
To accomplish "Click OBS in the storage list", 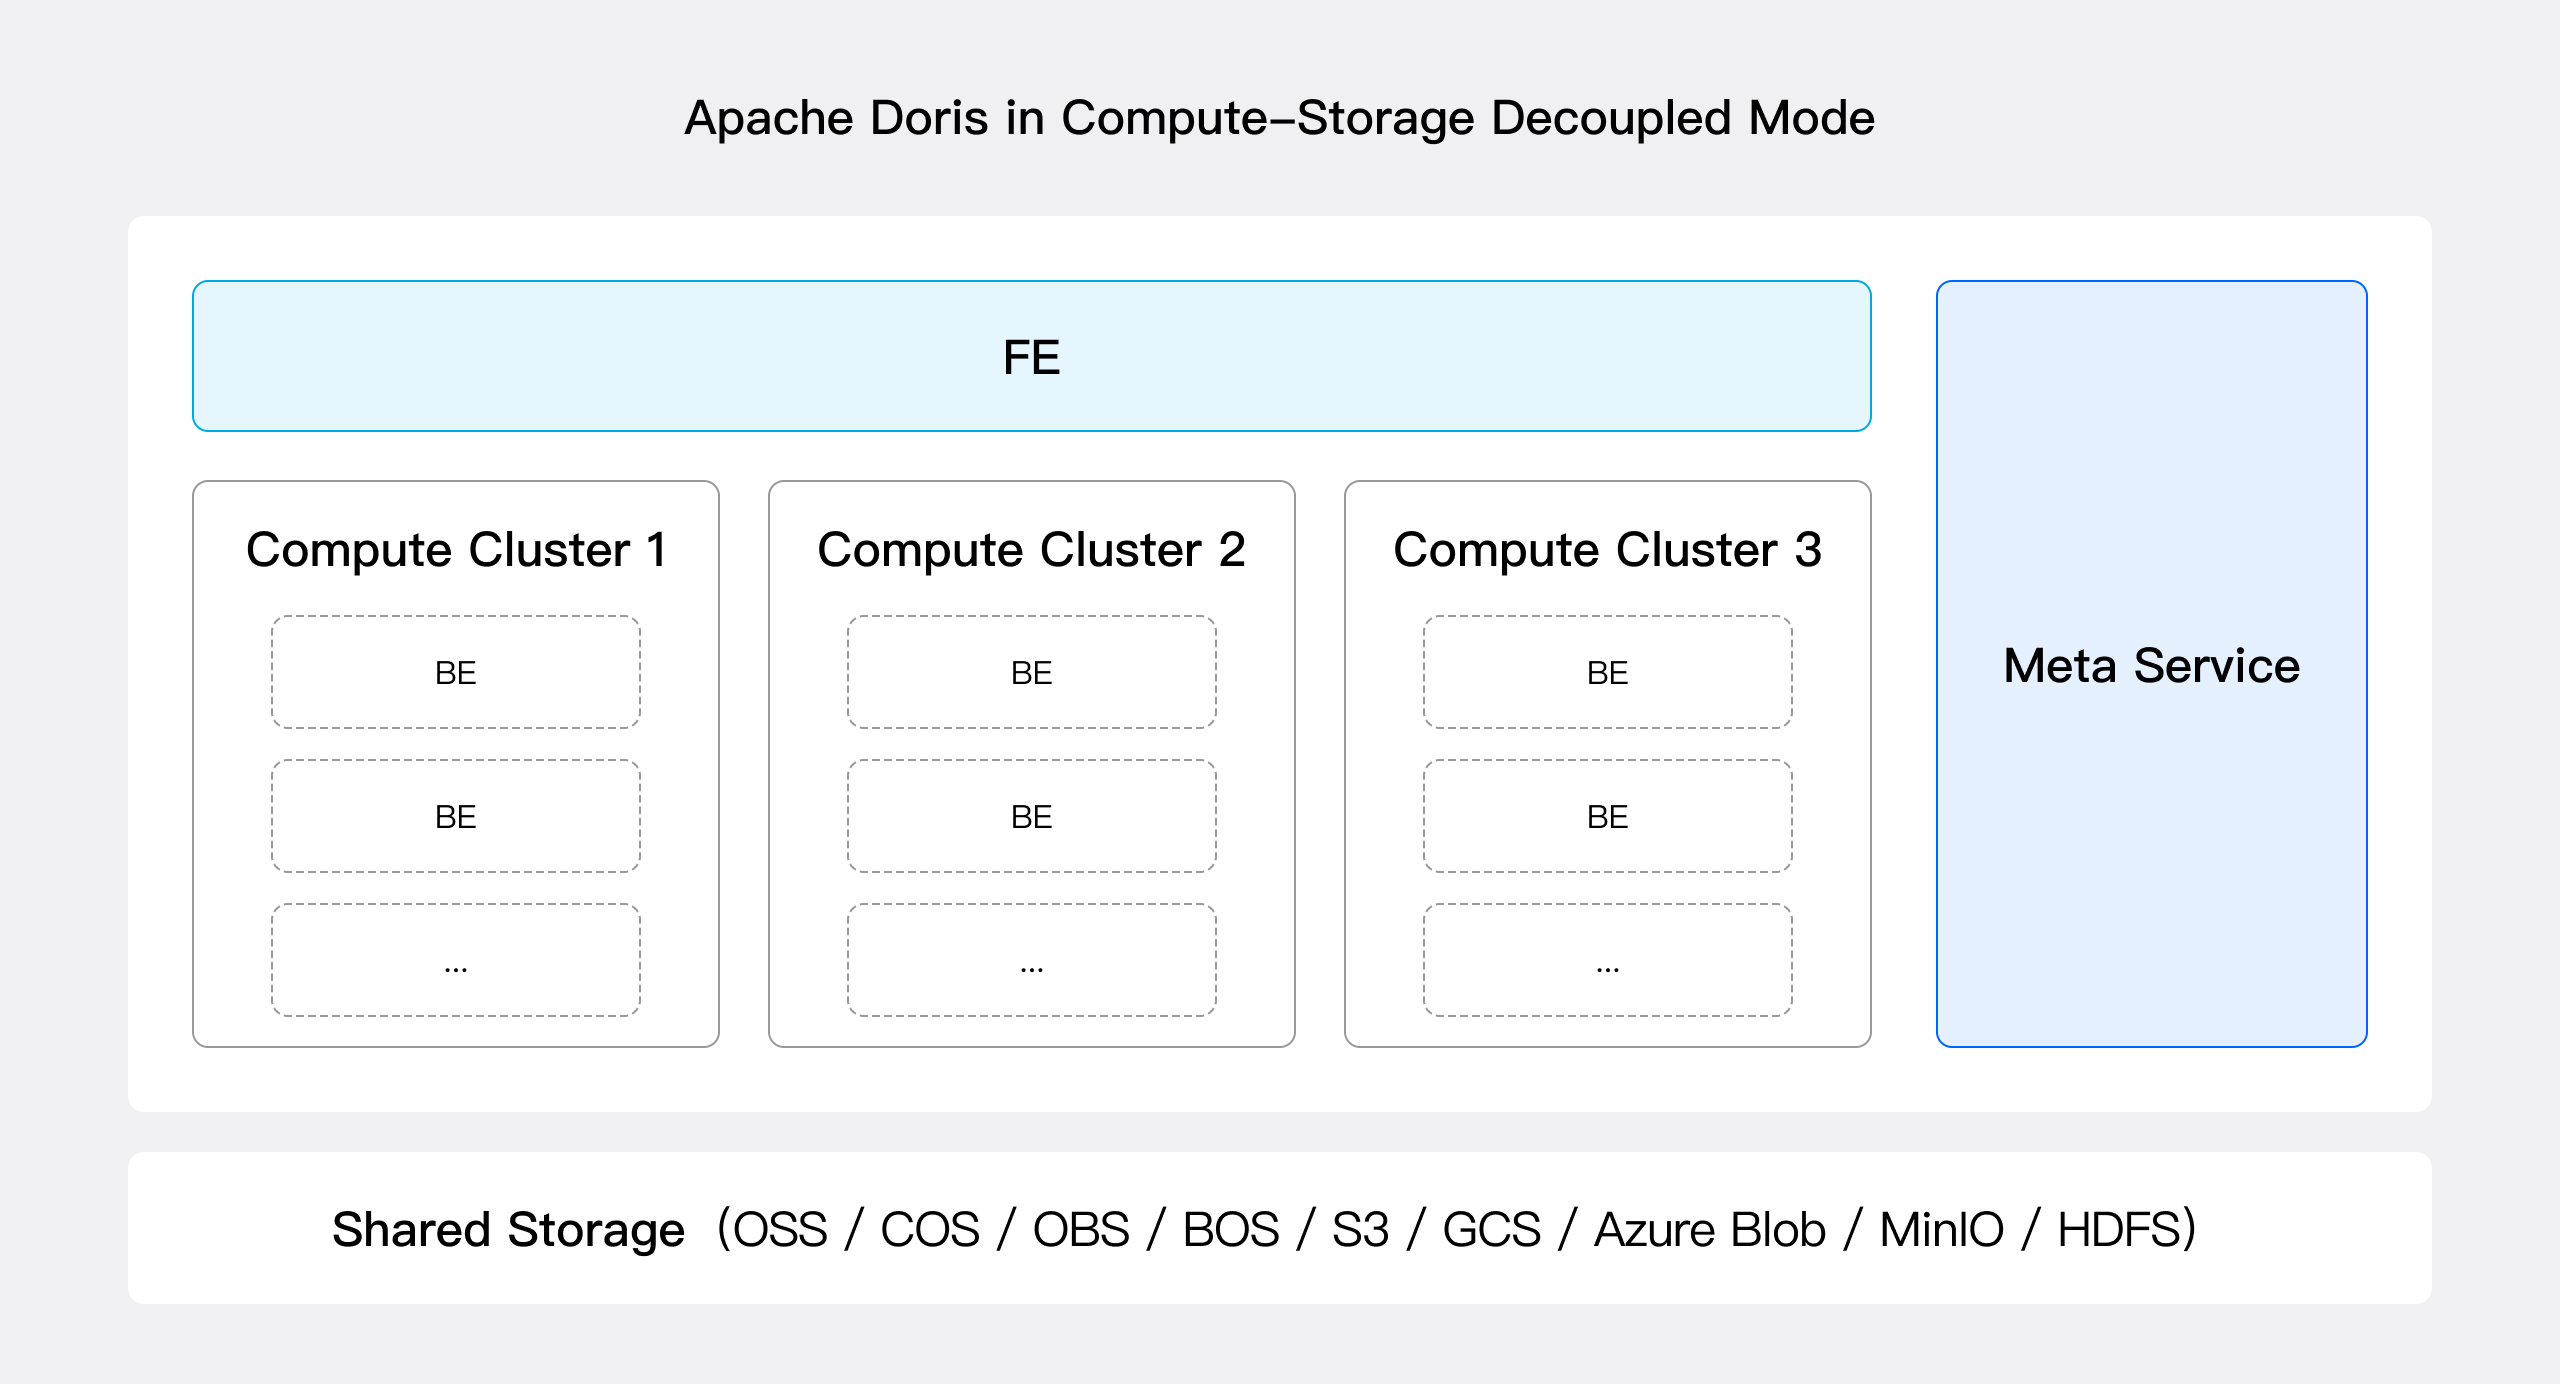I will coord(1081,1230).
